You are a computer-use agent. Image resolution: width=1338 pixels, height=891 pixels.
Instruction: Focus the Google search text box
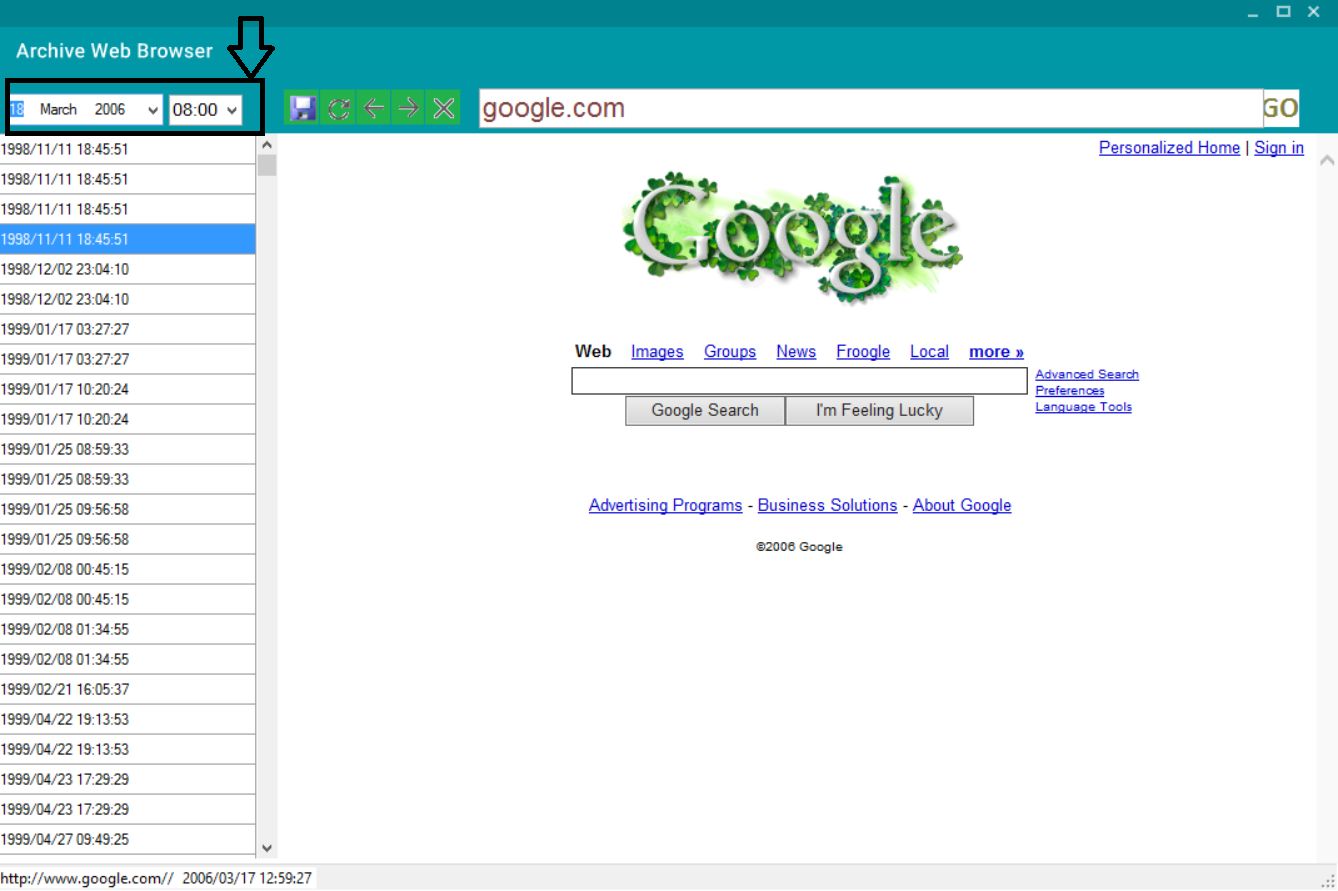[799, 381]
